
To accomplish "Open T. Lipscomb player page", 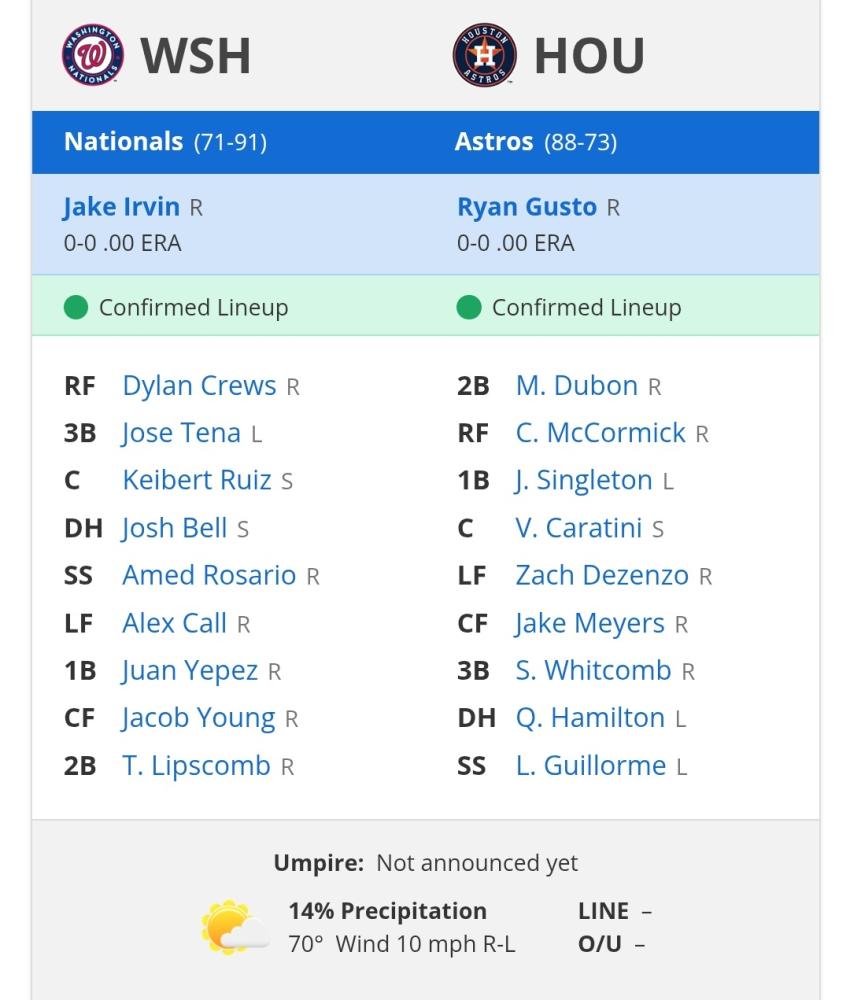I will (196, 766).
